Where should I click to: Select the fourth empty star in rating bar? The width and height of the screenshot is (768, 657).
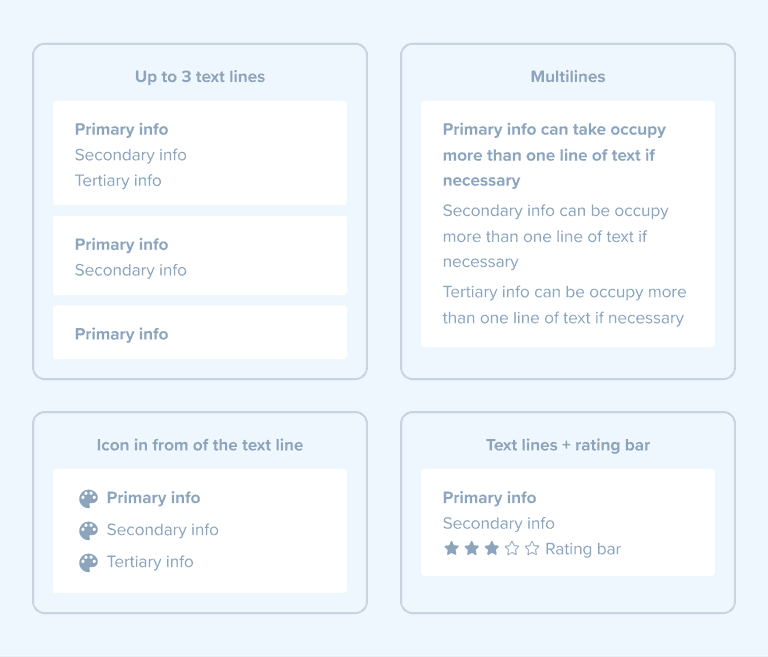click(x=512, y=548)
